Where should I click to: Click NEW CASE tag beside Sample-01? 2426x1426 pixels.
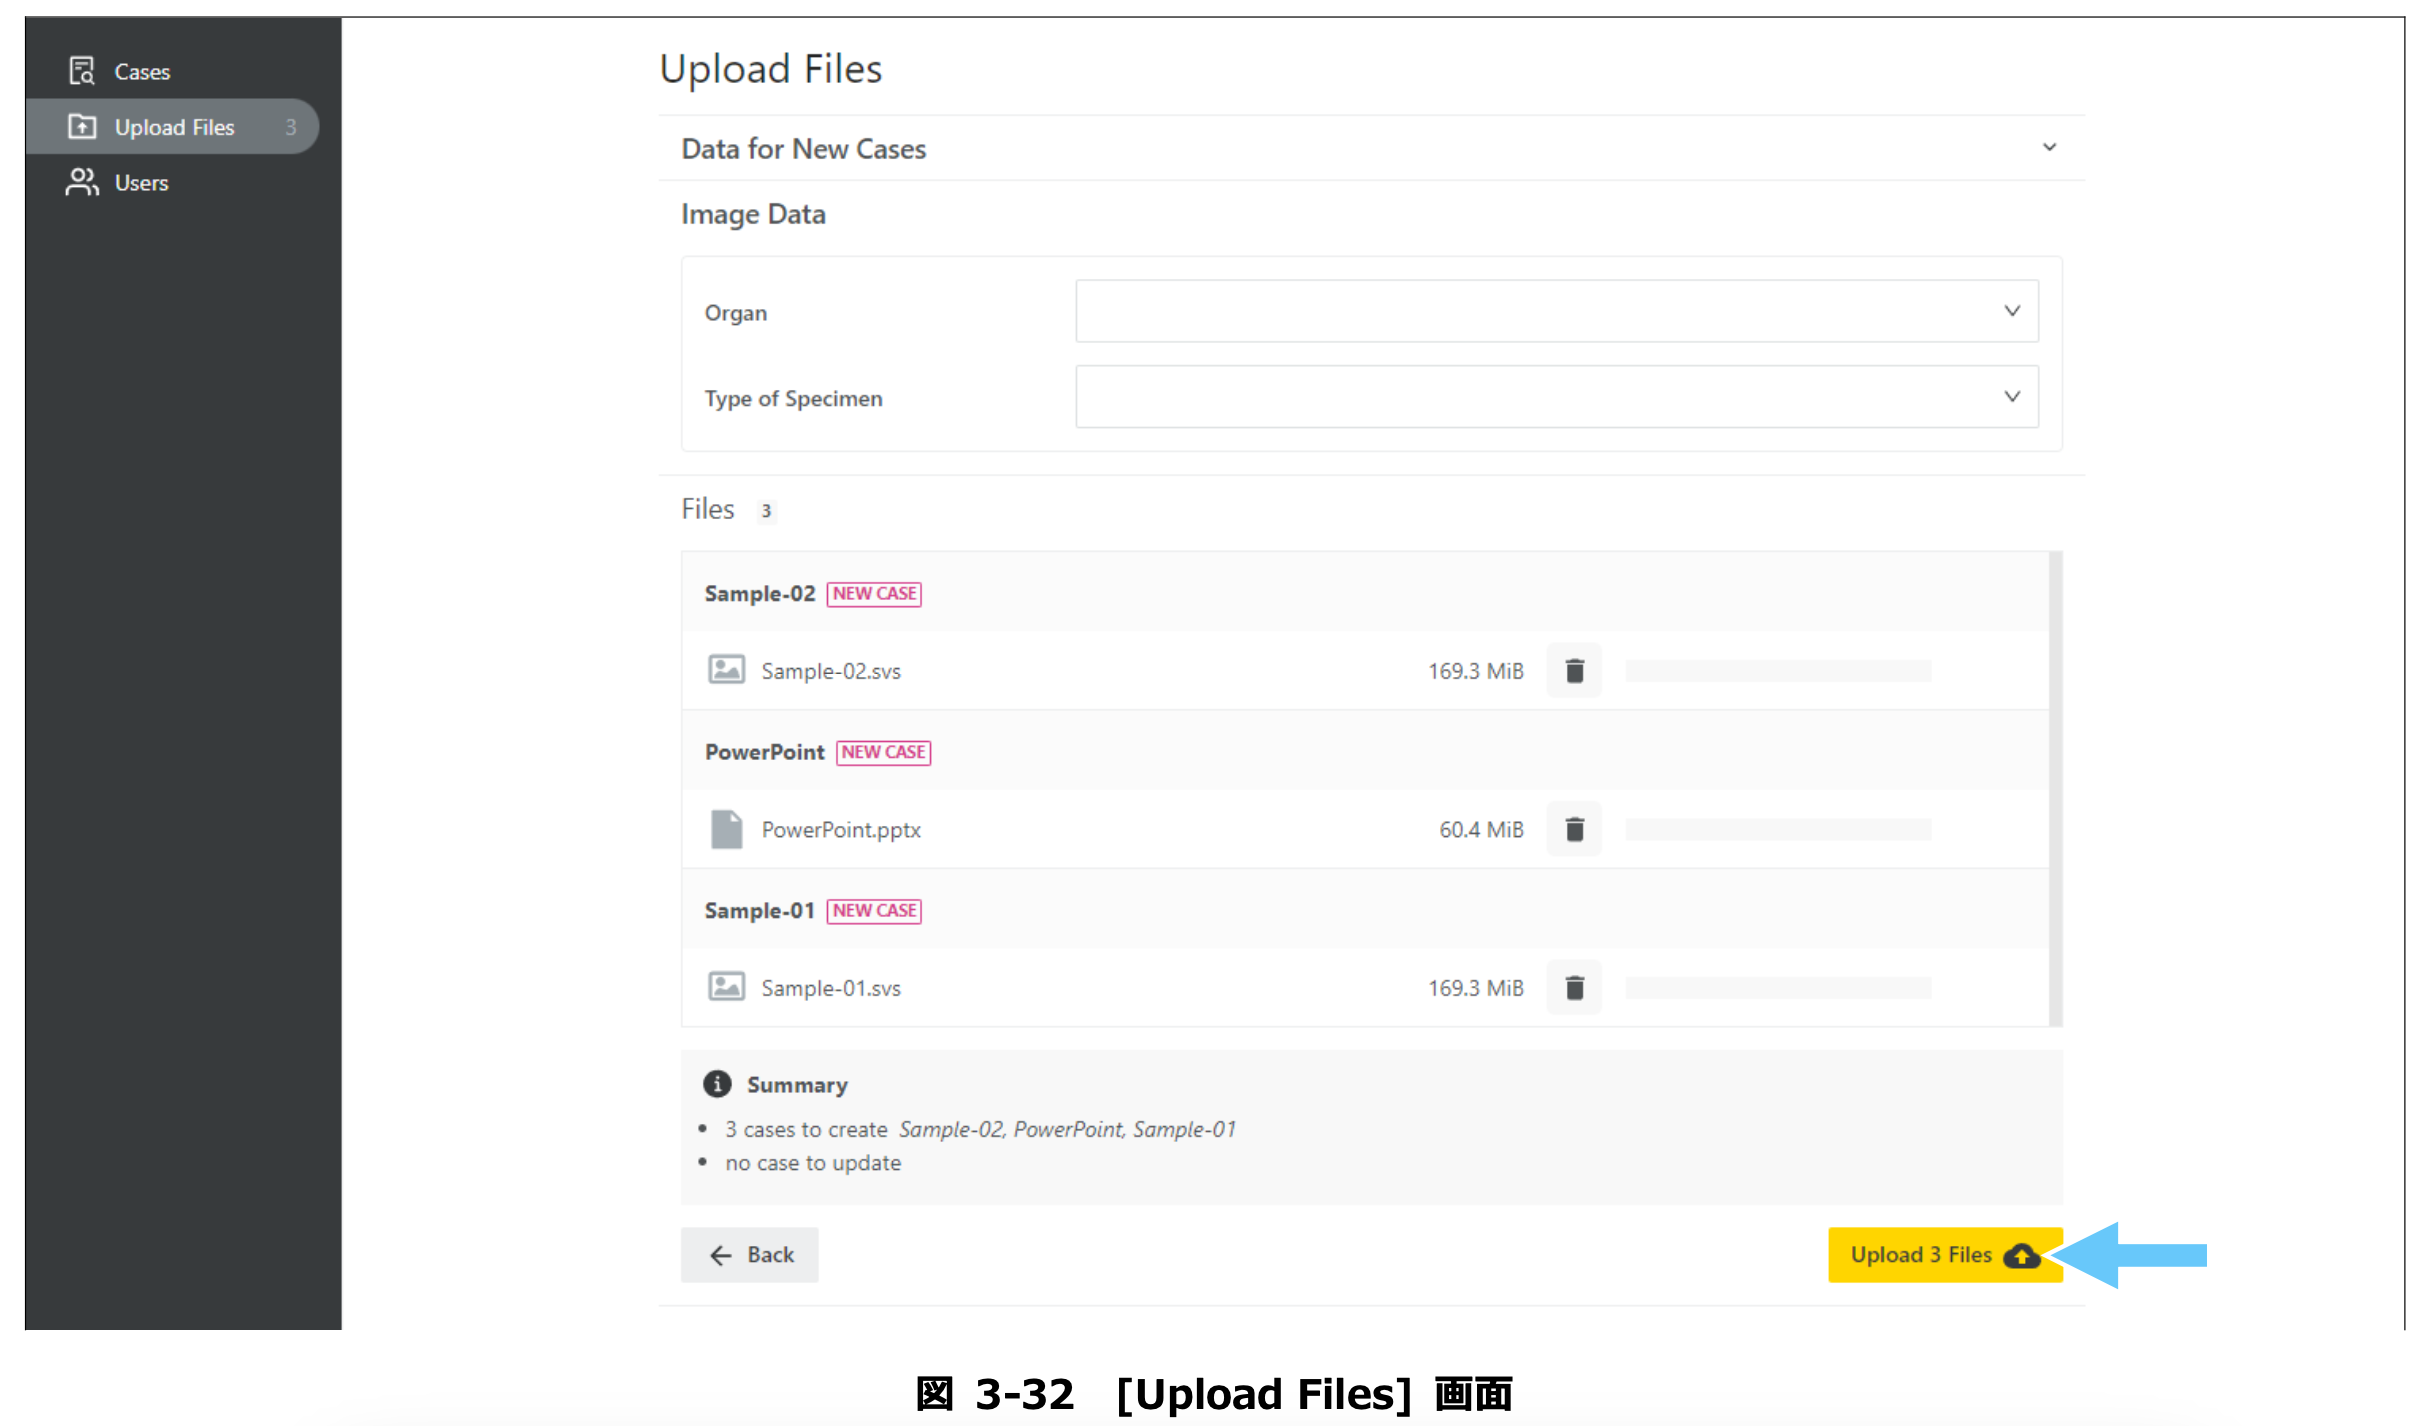tap(874, 911)
